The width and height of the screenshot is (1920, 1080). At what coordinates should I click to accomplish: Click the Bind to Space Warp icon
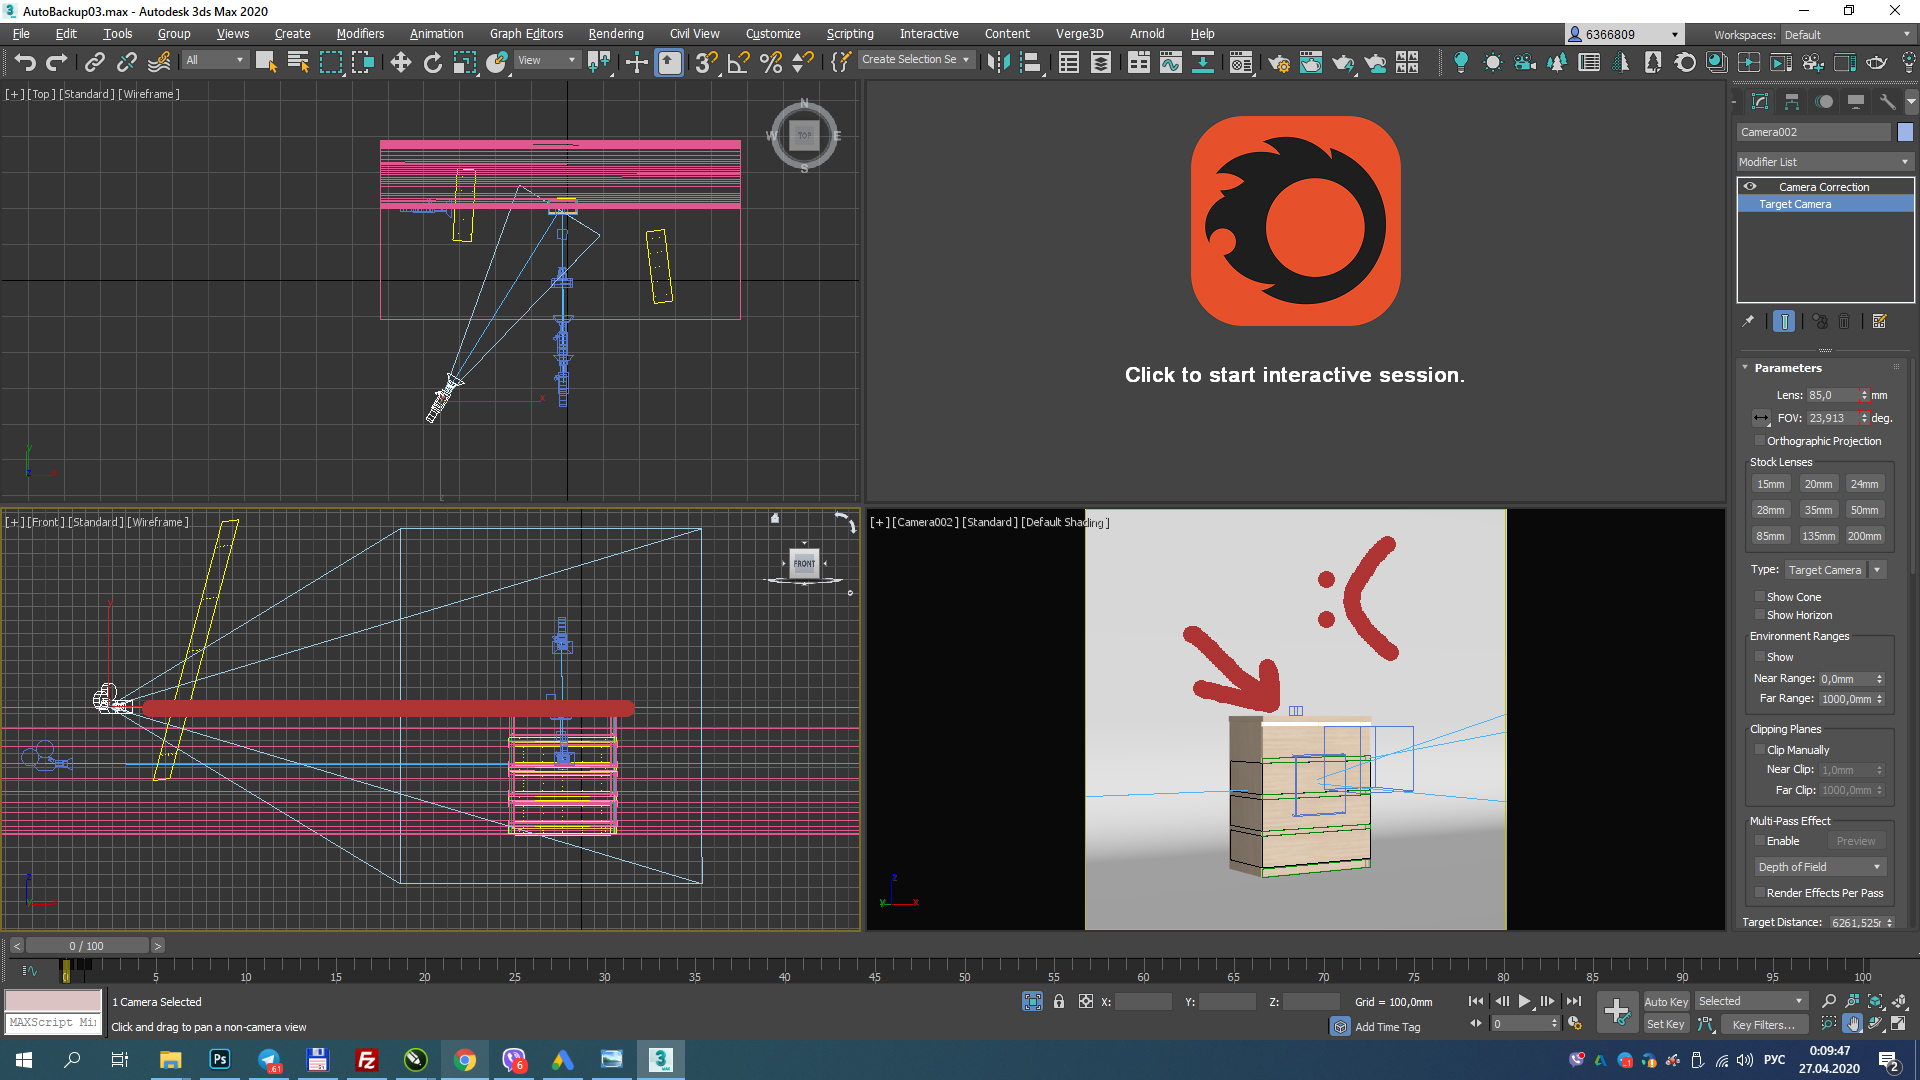[158, 62]
